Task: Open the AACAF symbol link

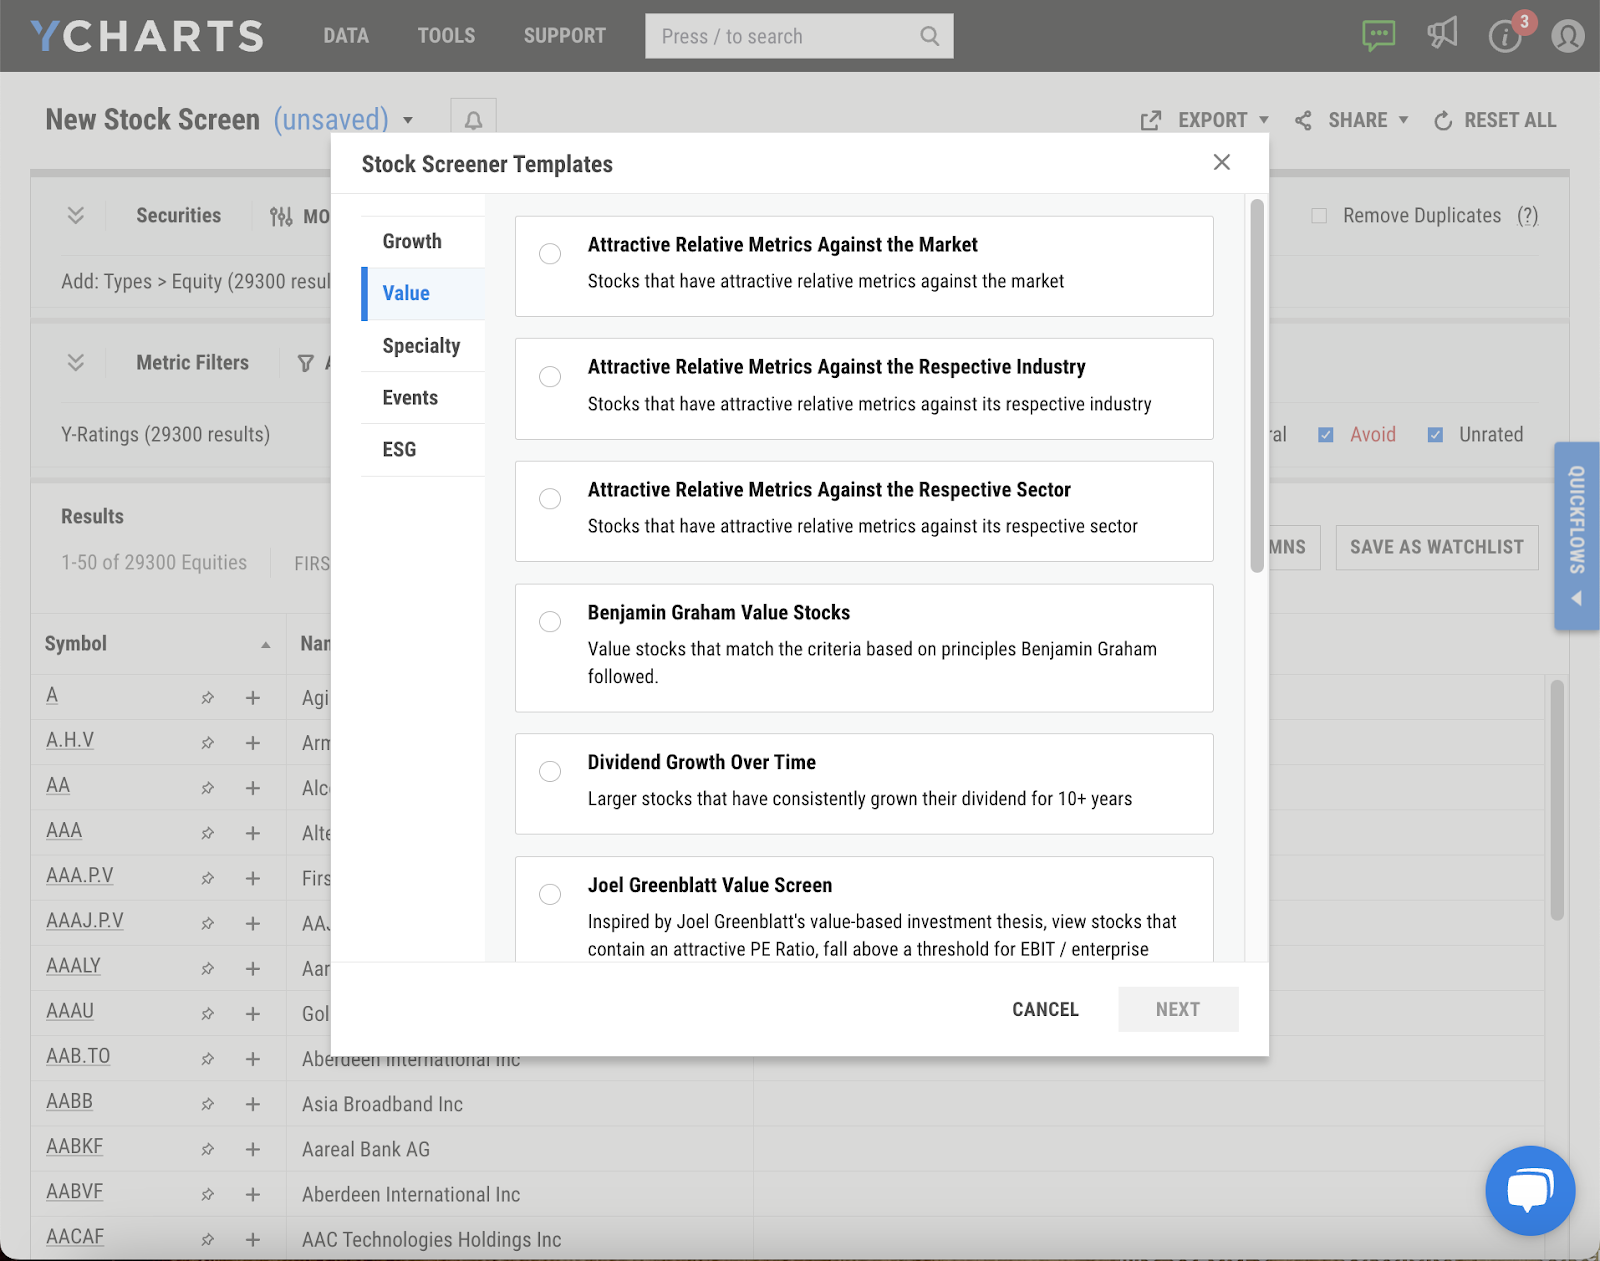Action: point(75,1236)
